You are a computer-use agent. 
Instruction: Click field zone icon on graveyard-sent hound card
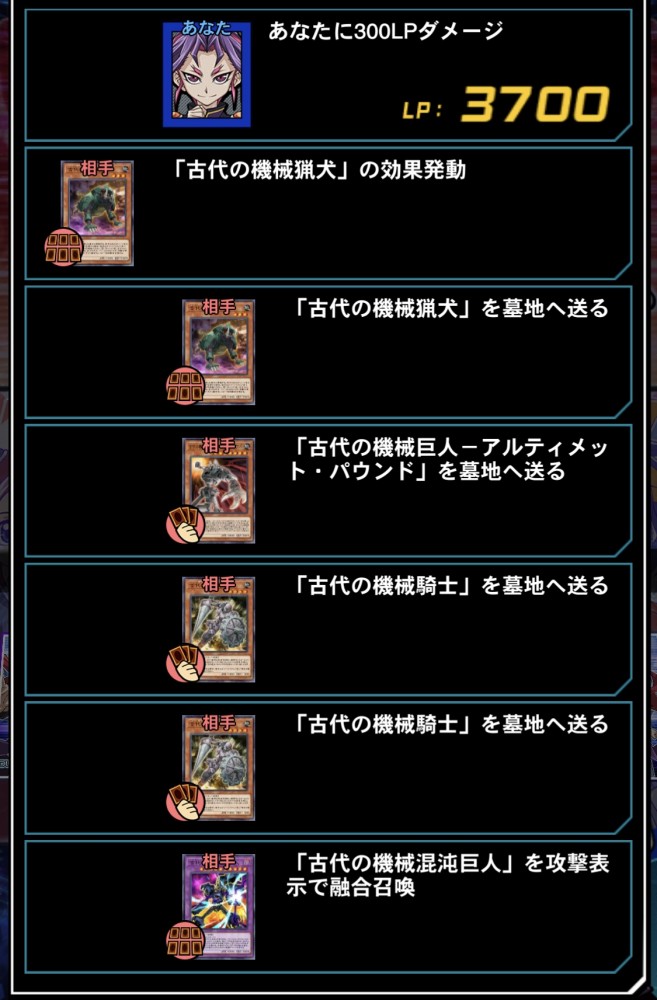[185, 386]
